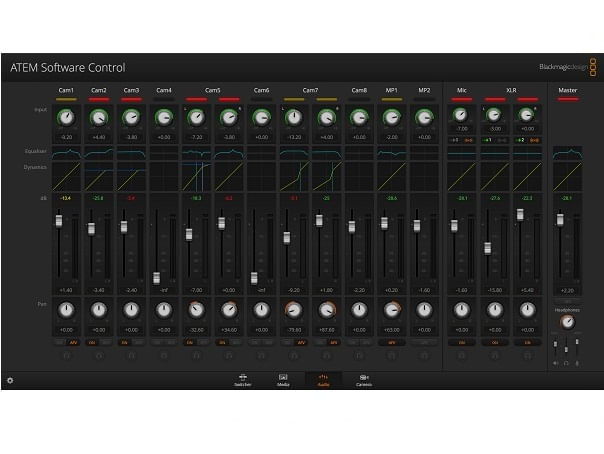Click the link icon on Mic channel
This screenshot has width=604, height=454.
point(469,140)
